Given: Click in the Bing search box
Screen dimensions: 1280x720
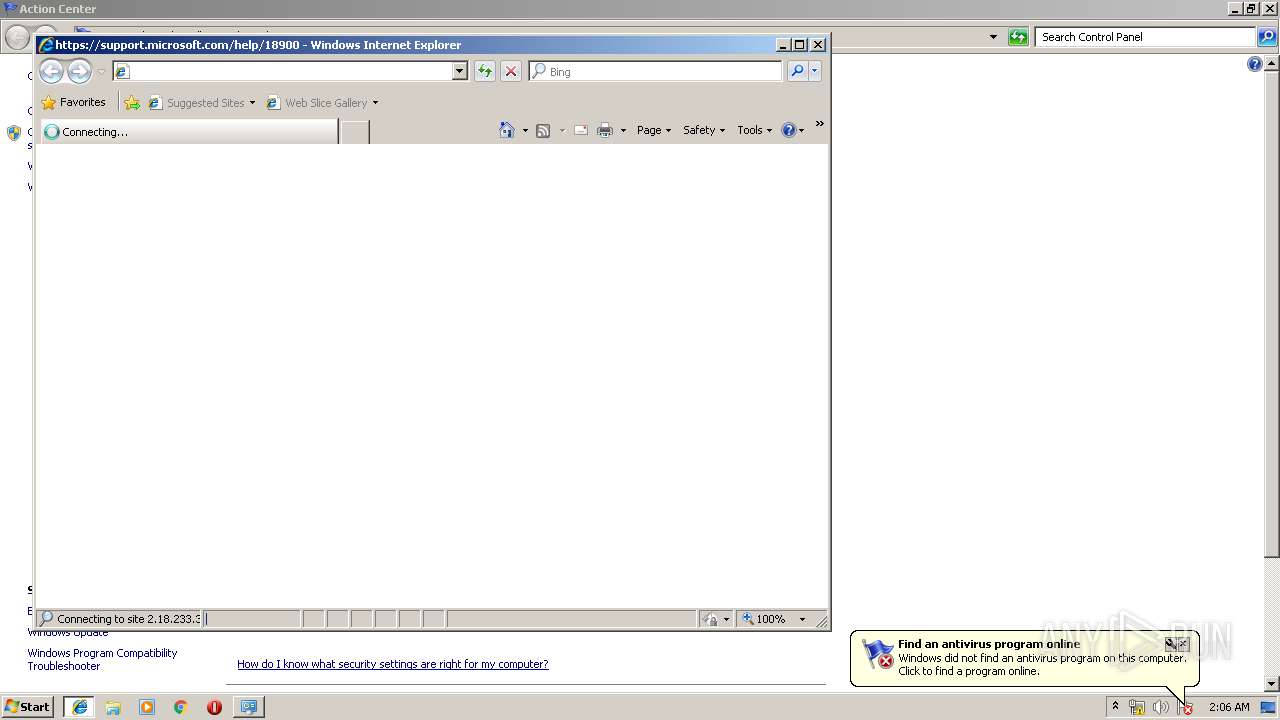Looking at the screenshot, I should (x=656, y=71).
